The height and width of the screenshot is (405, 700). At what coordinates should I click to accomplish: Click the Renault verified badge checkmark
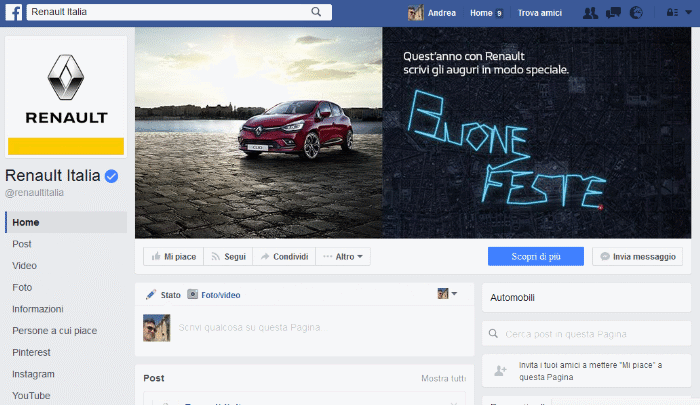(x=113, y=176)
